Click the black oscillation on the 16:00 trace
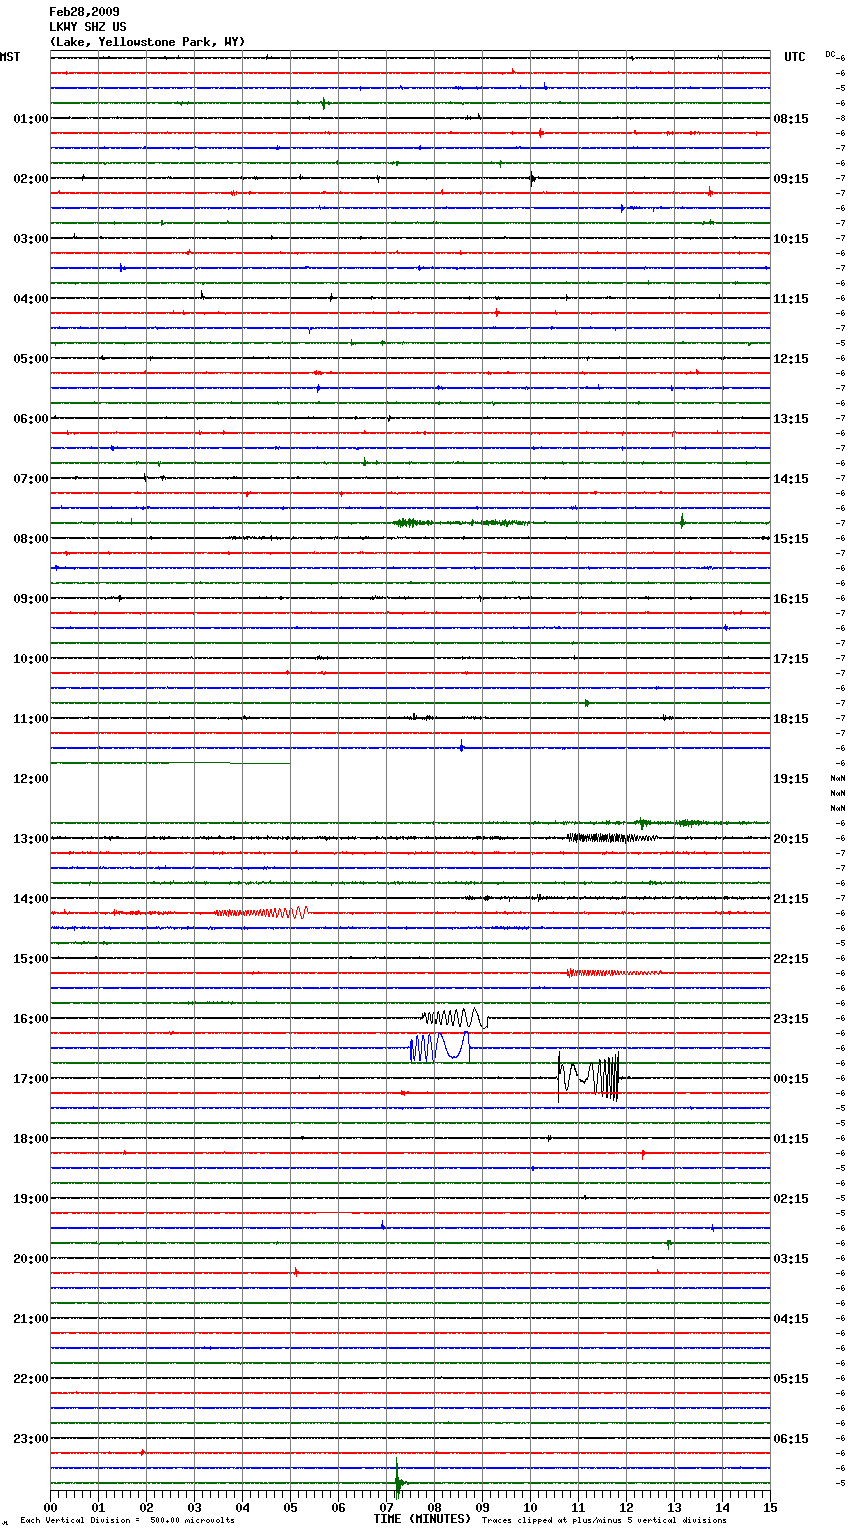This screenshot has width=850, height=1534. tap(455, 1018)
